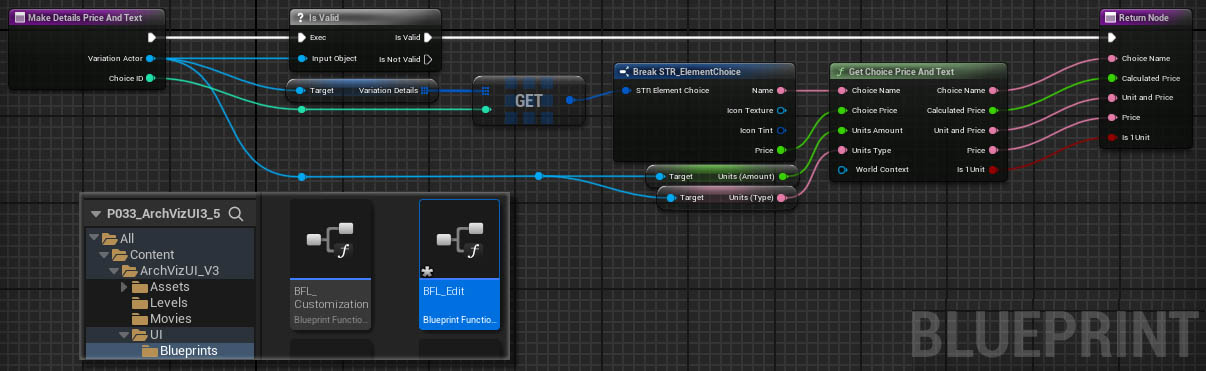
Task: Click the Is Valid exec output pin
Action: [428, 38]
